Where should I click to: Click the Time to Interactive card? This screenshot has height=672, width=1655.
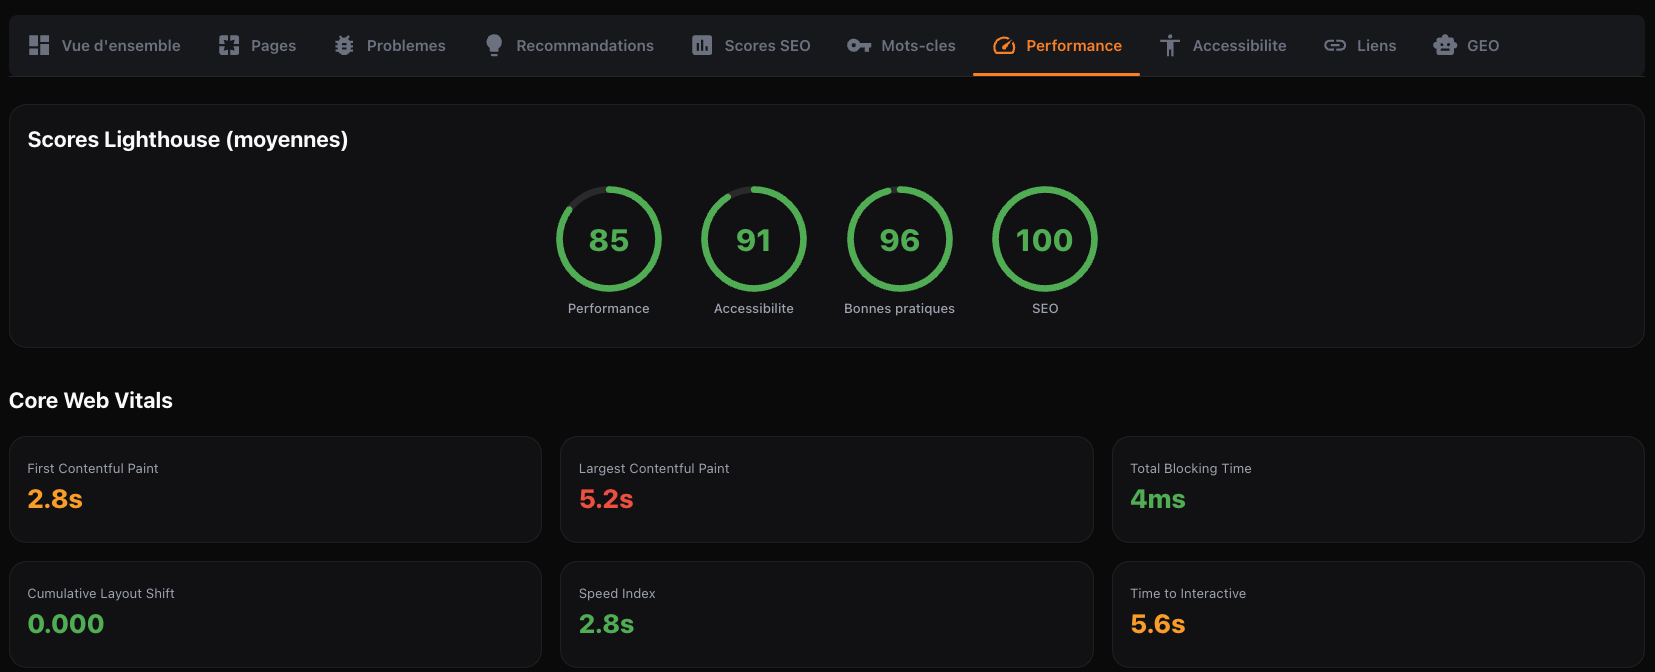tap(1377, 614)
